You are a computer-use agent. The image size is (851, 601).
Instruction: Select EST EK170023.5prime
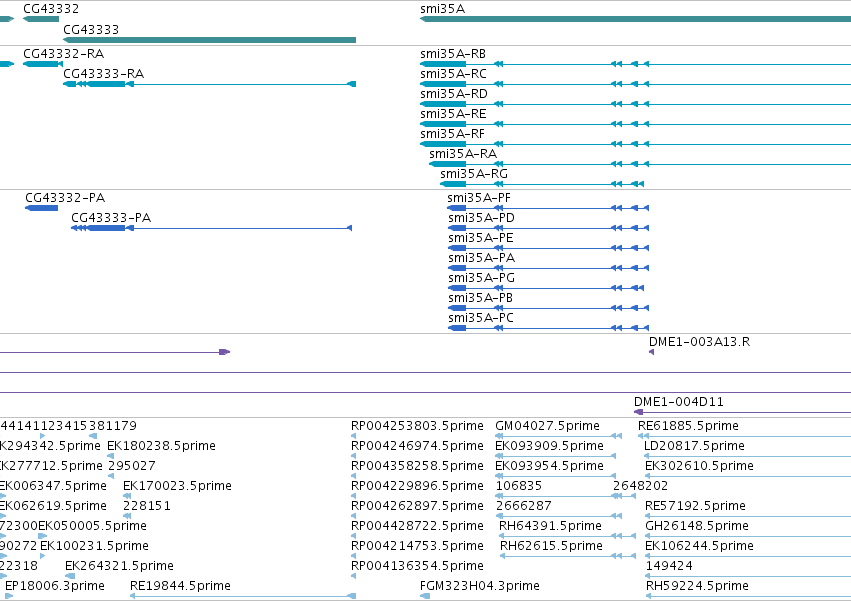coord(177,486)
